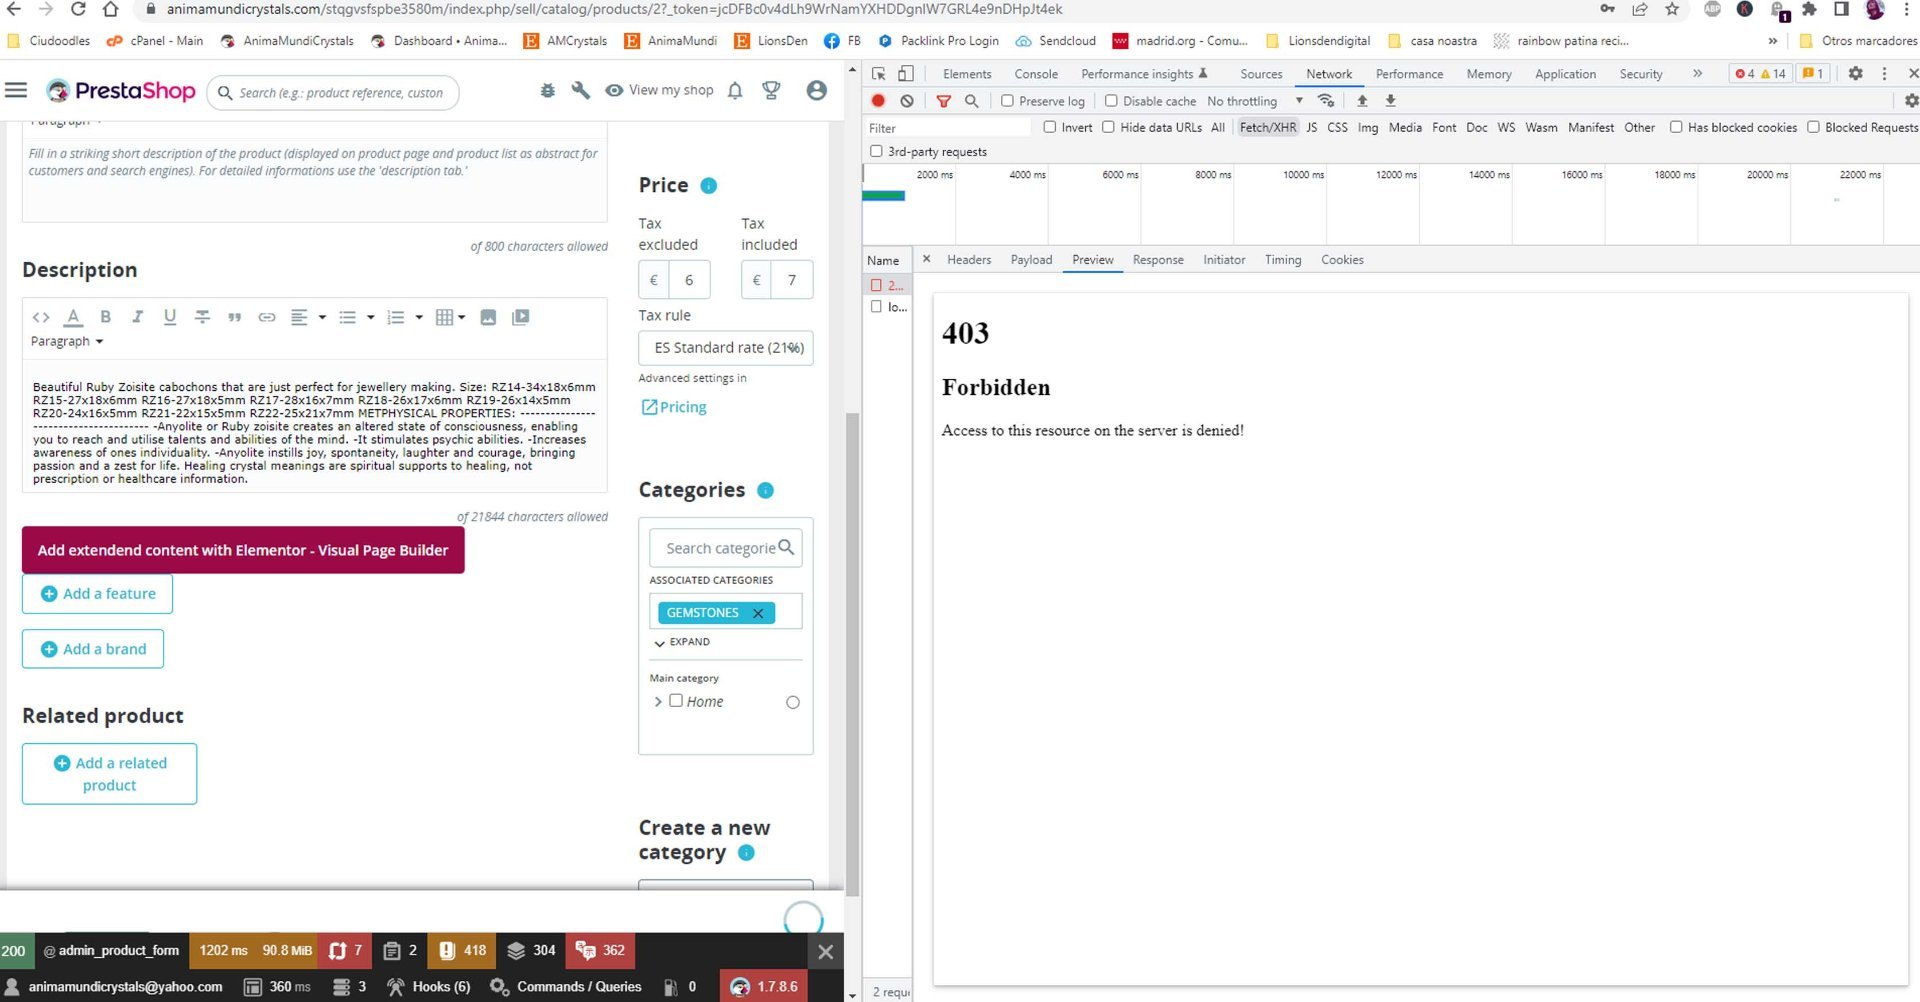Clear the network log
This screenshot has height=1002, width=1920.
point(907,100)
